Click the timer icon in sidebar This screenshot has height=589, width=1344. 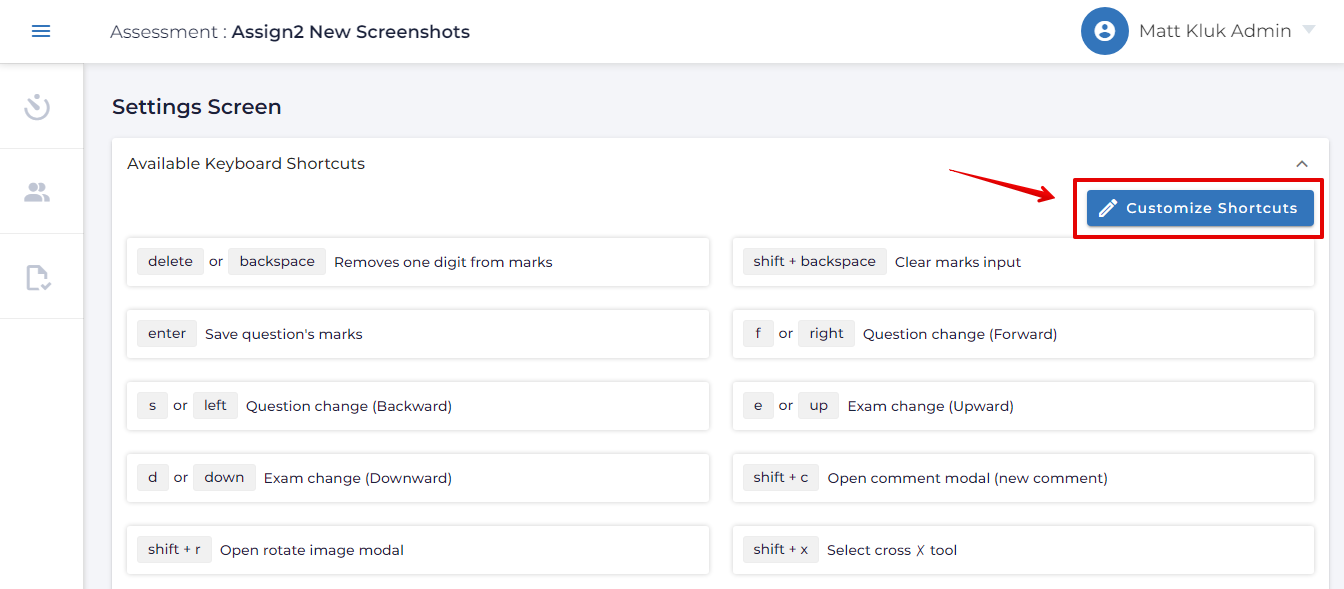(x=38, y=106)
